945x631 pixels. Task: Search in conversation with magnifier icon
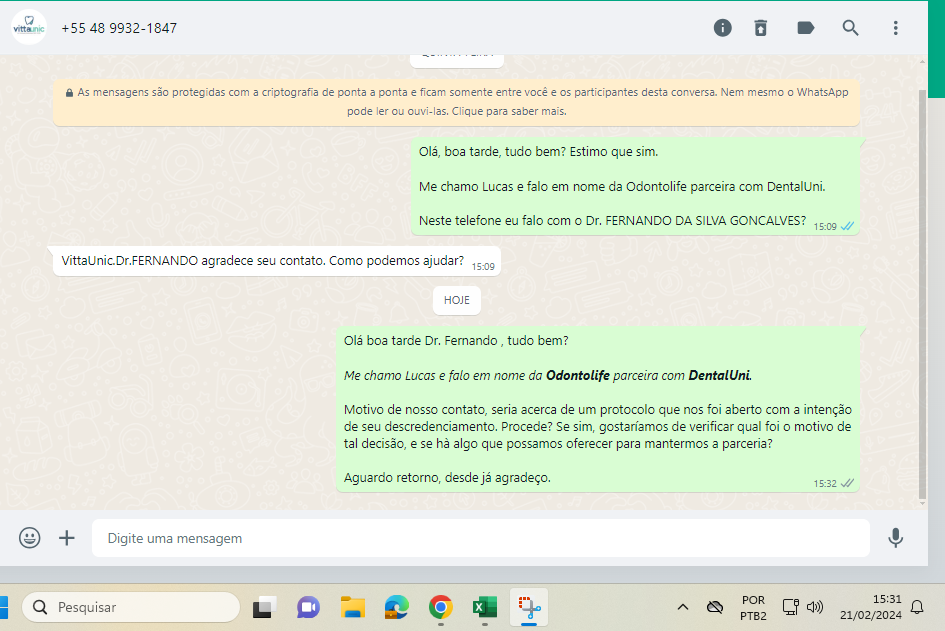tap(850, 28)
